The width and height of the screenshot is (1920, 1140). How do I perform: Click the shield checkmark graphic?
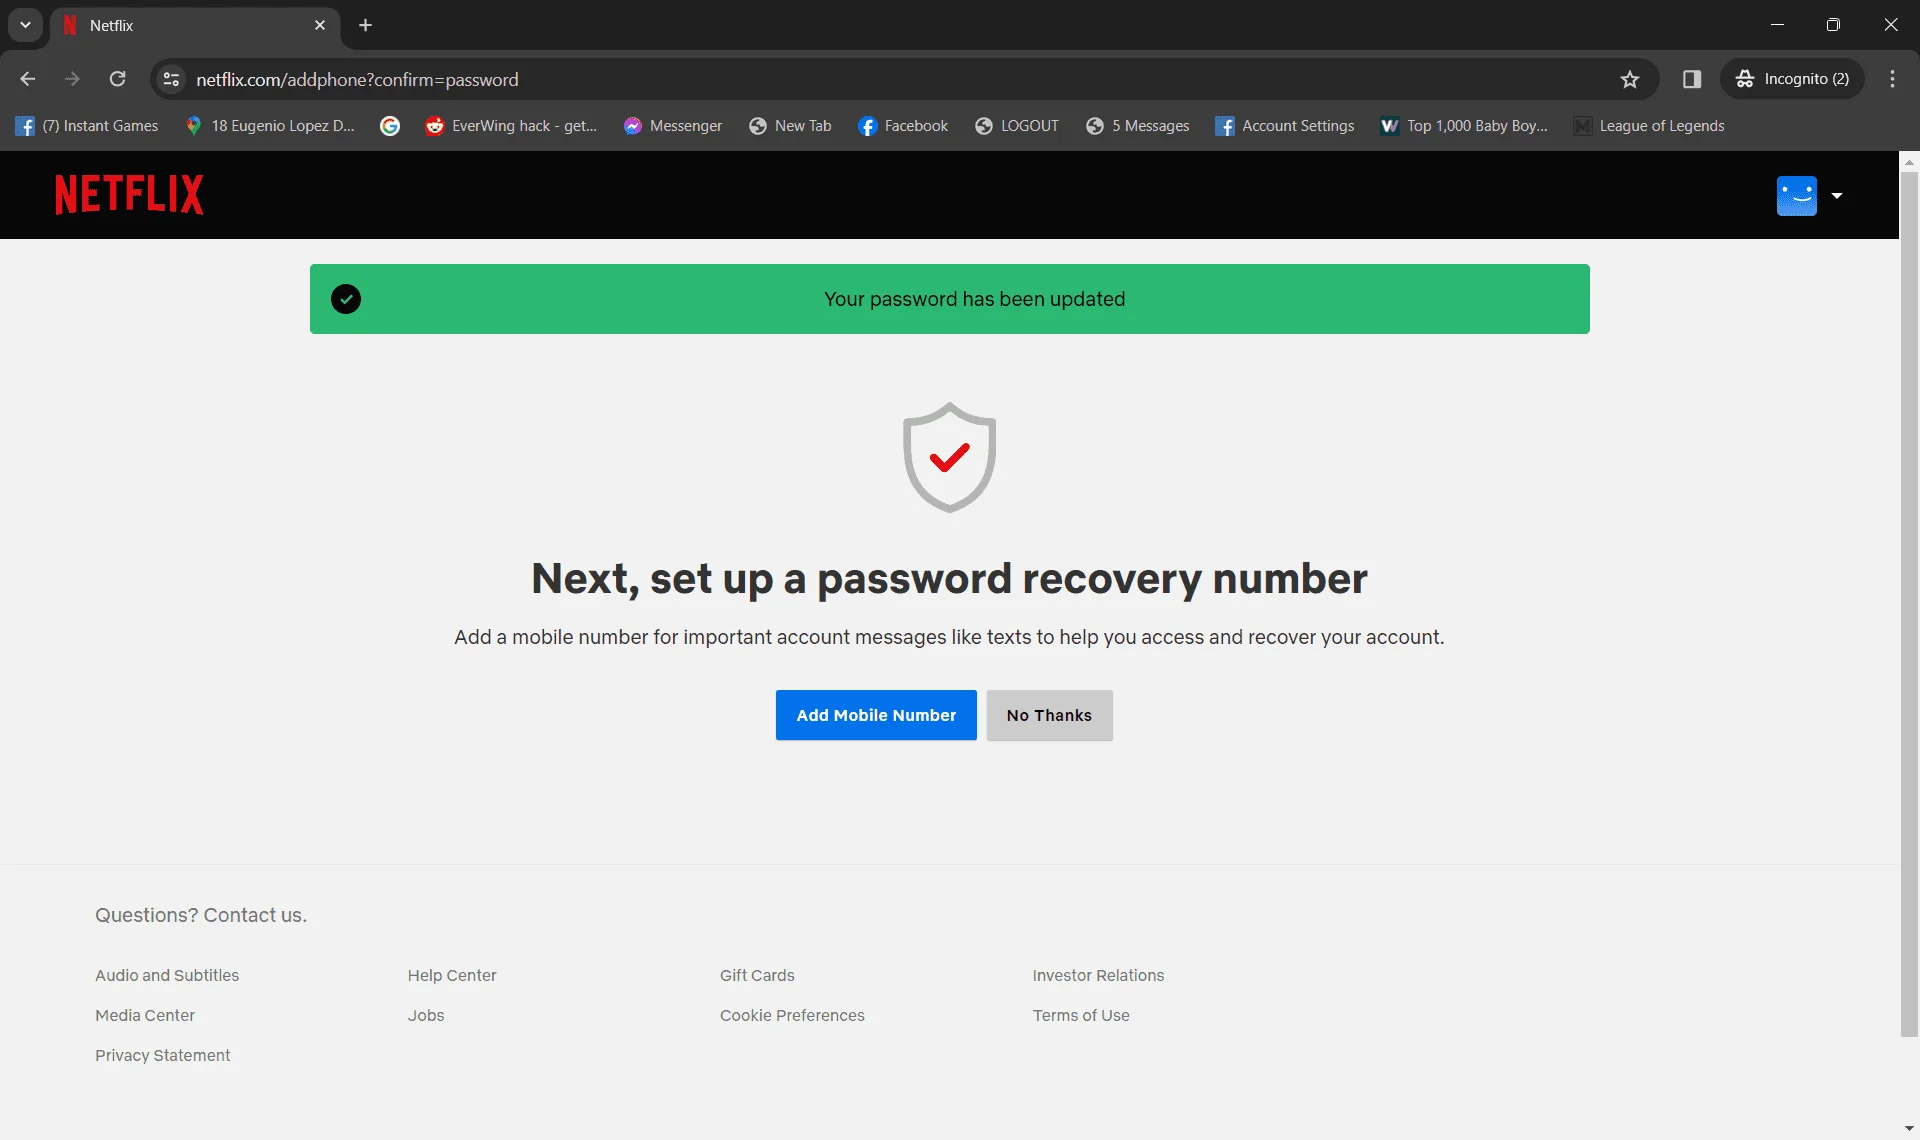pos(949,458)
